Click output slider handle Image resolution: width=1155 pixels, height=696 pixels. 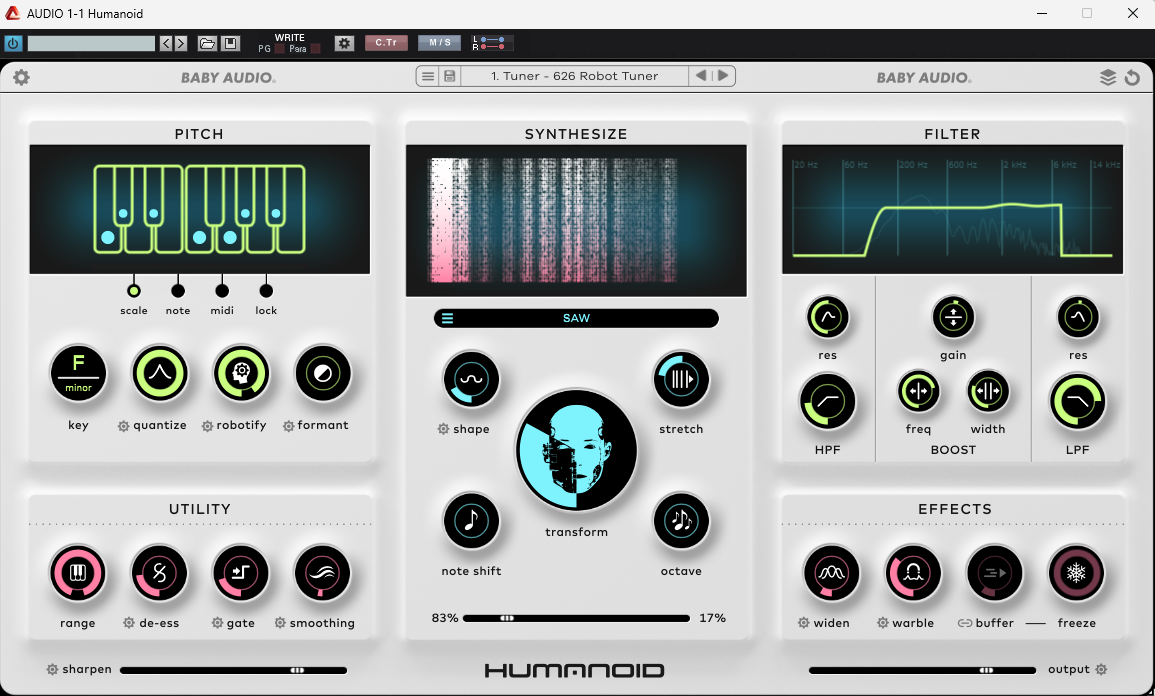click(986, 670)
